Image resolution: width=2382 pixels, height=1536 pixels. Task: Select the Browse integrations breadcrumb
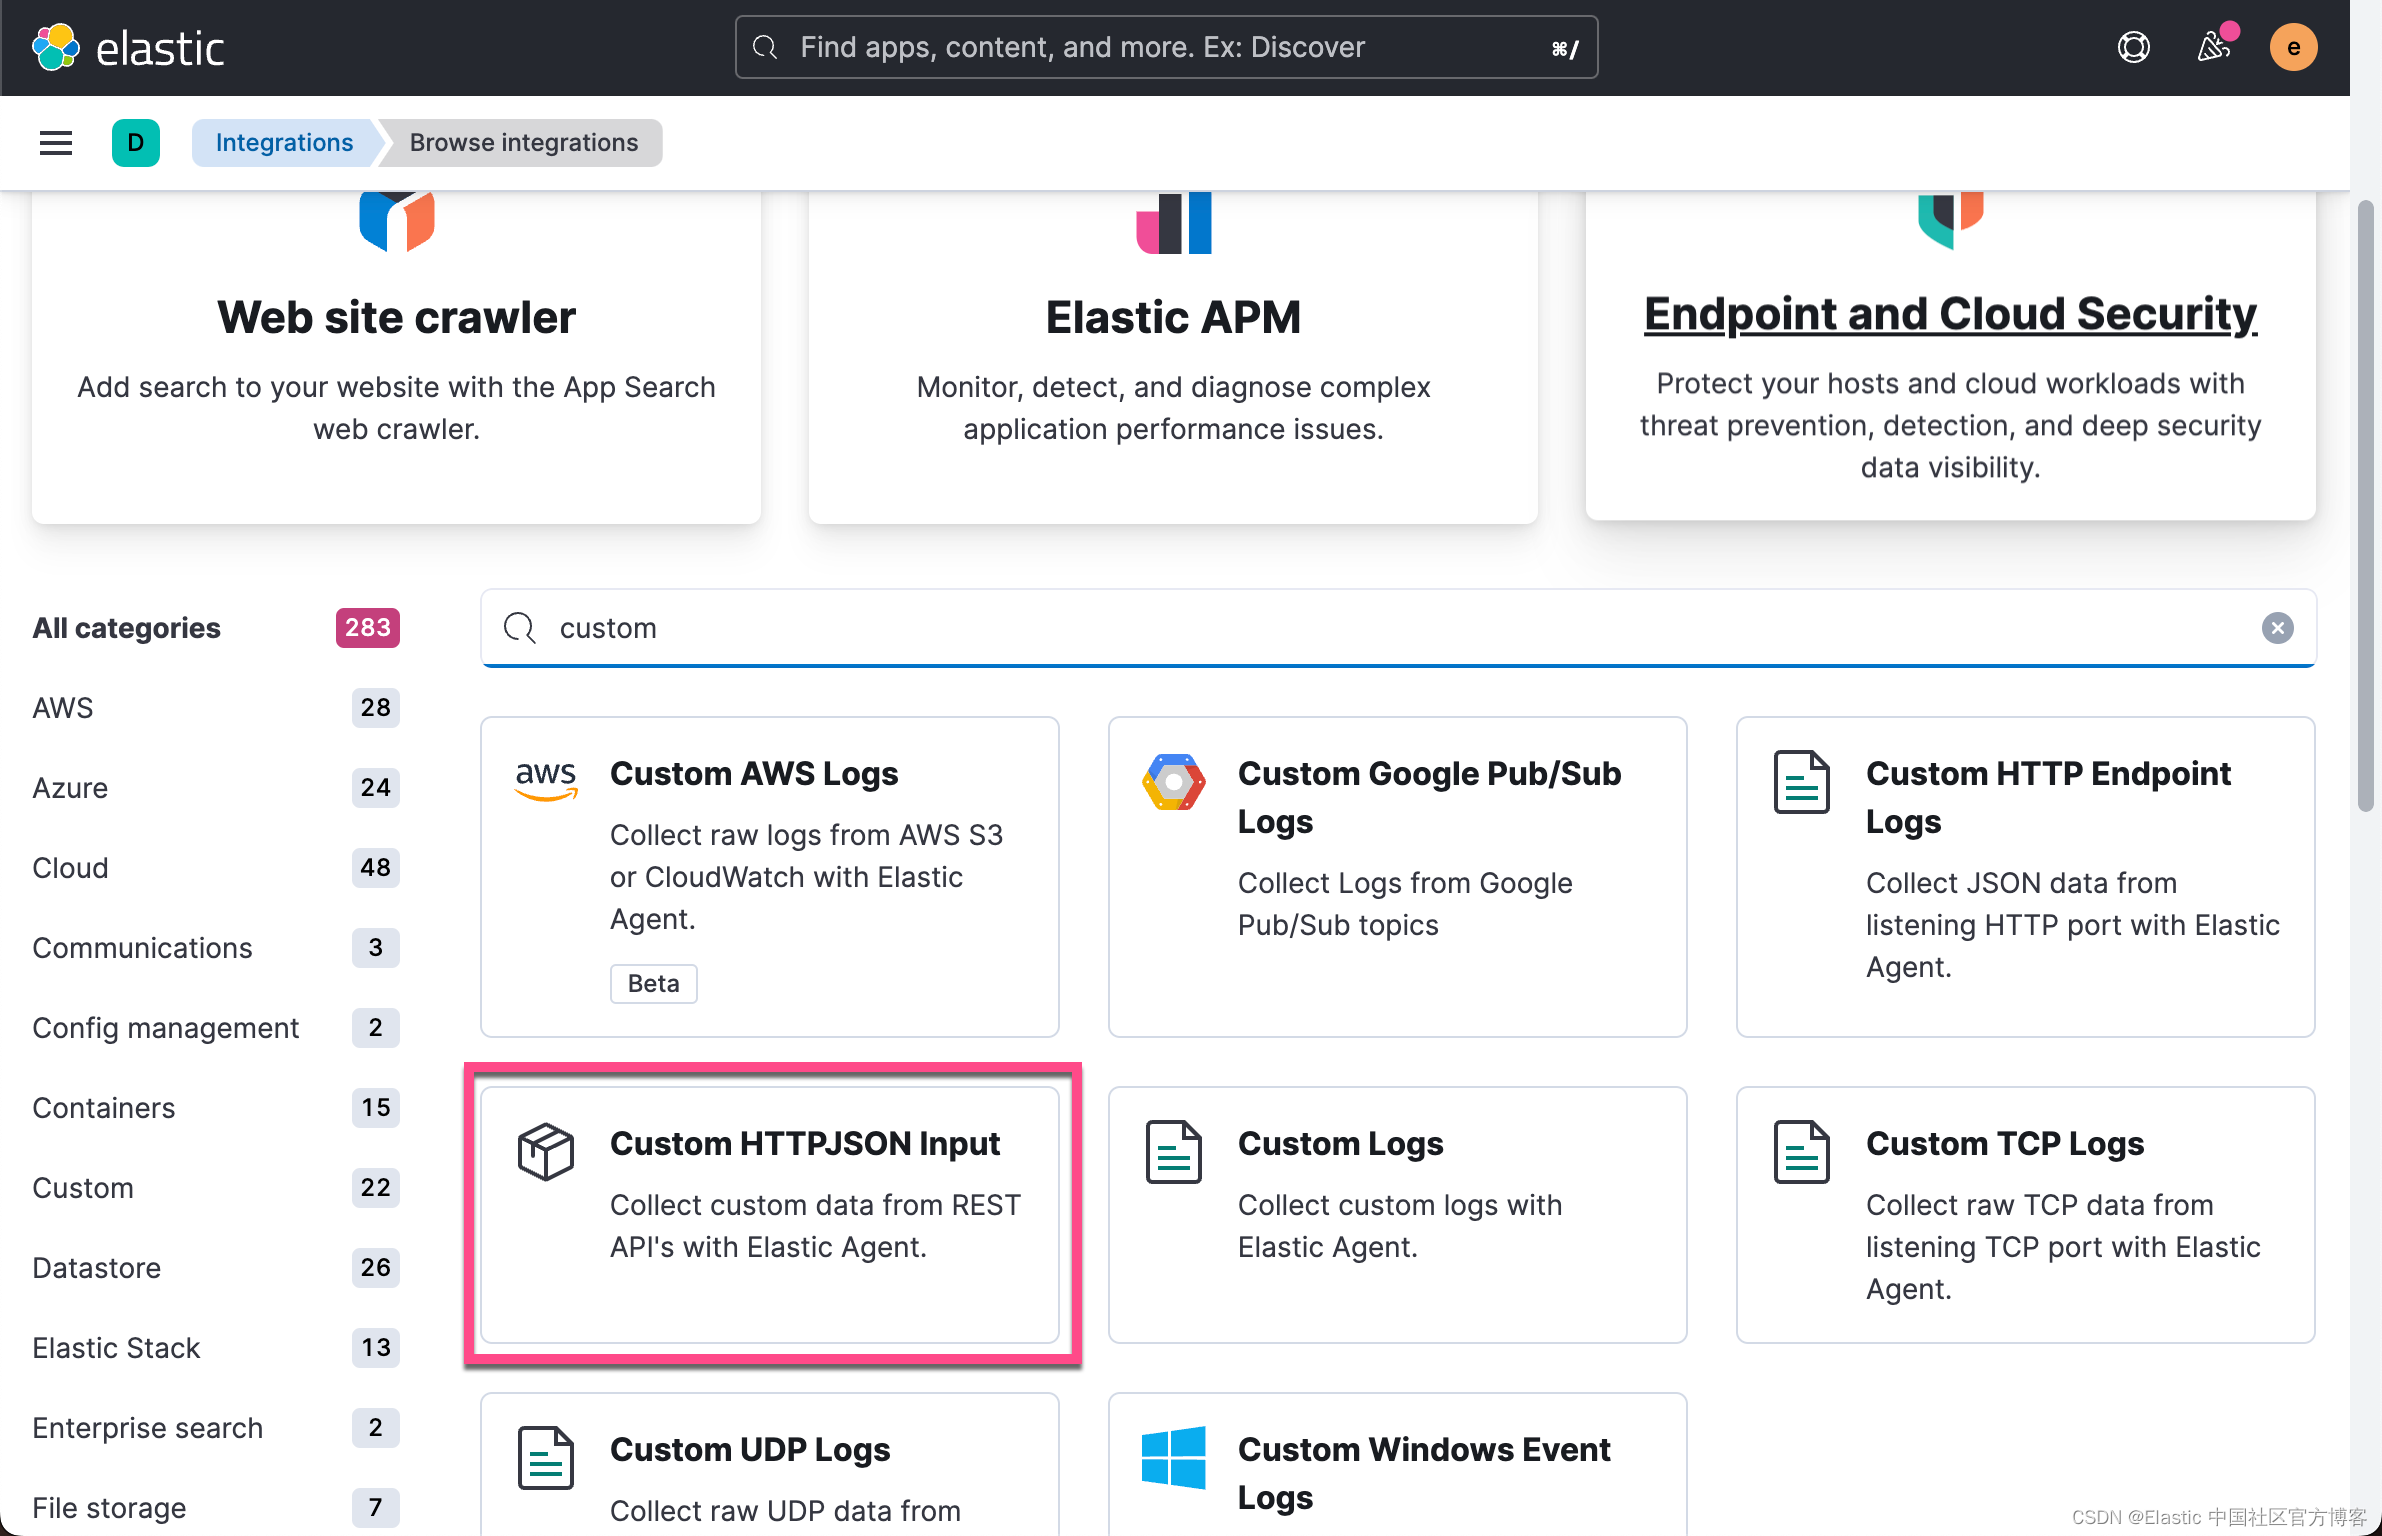pos(522,142)
